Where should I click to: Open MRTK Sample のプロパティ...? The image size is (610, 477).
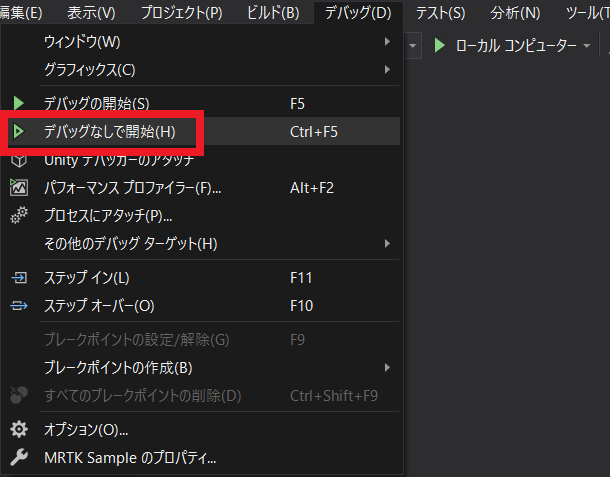[x=202, y=458]
